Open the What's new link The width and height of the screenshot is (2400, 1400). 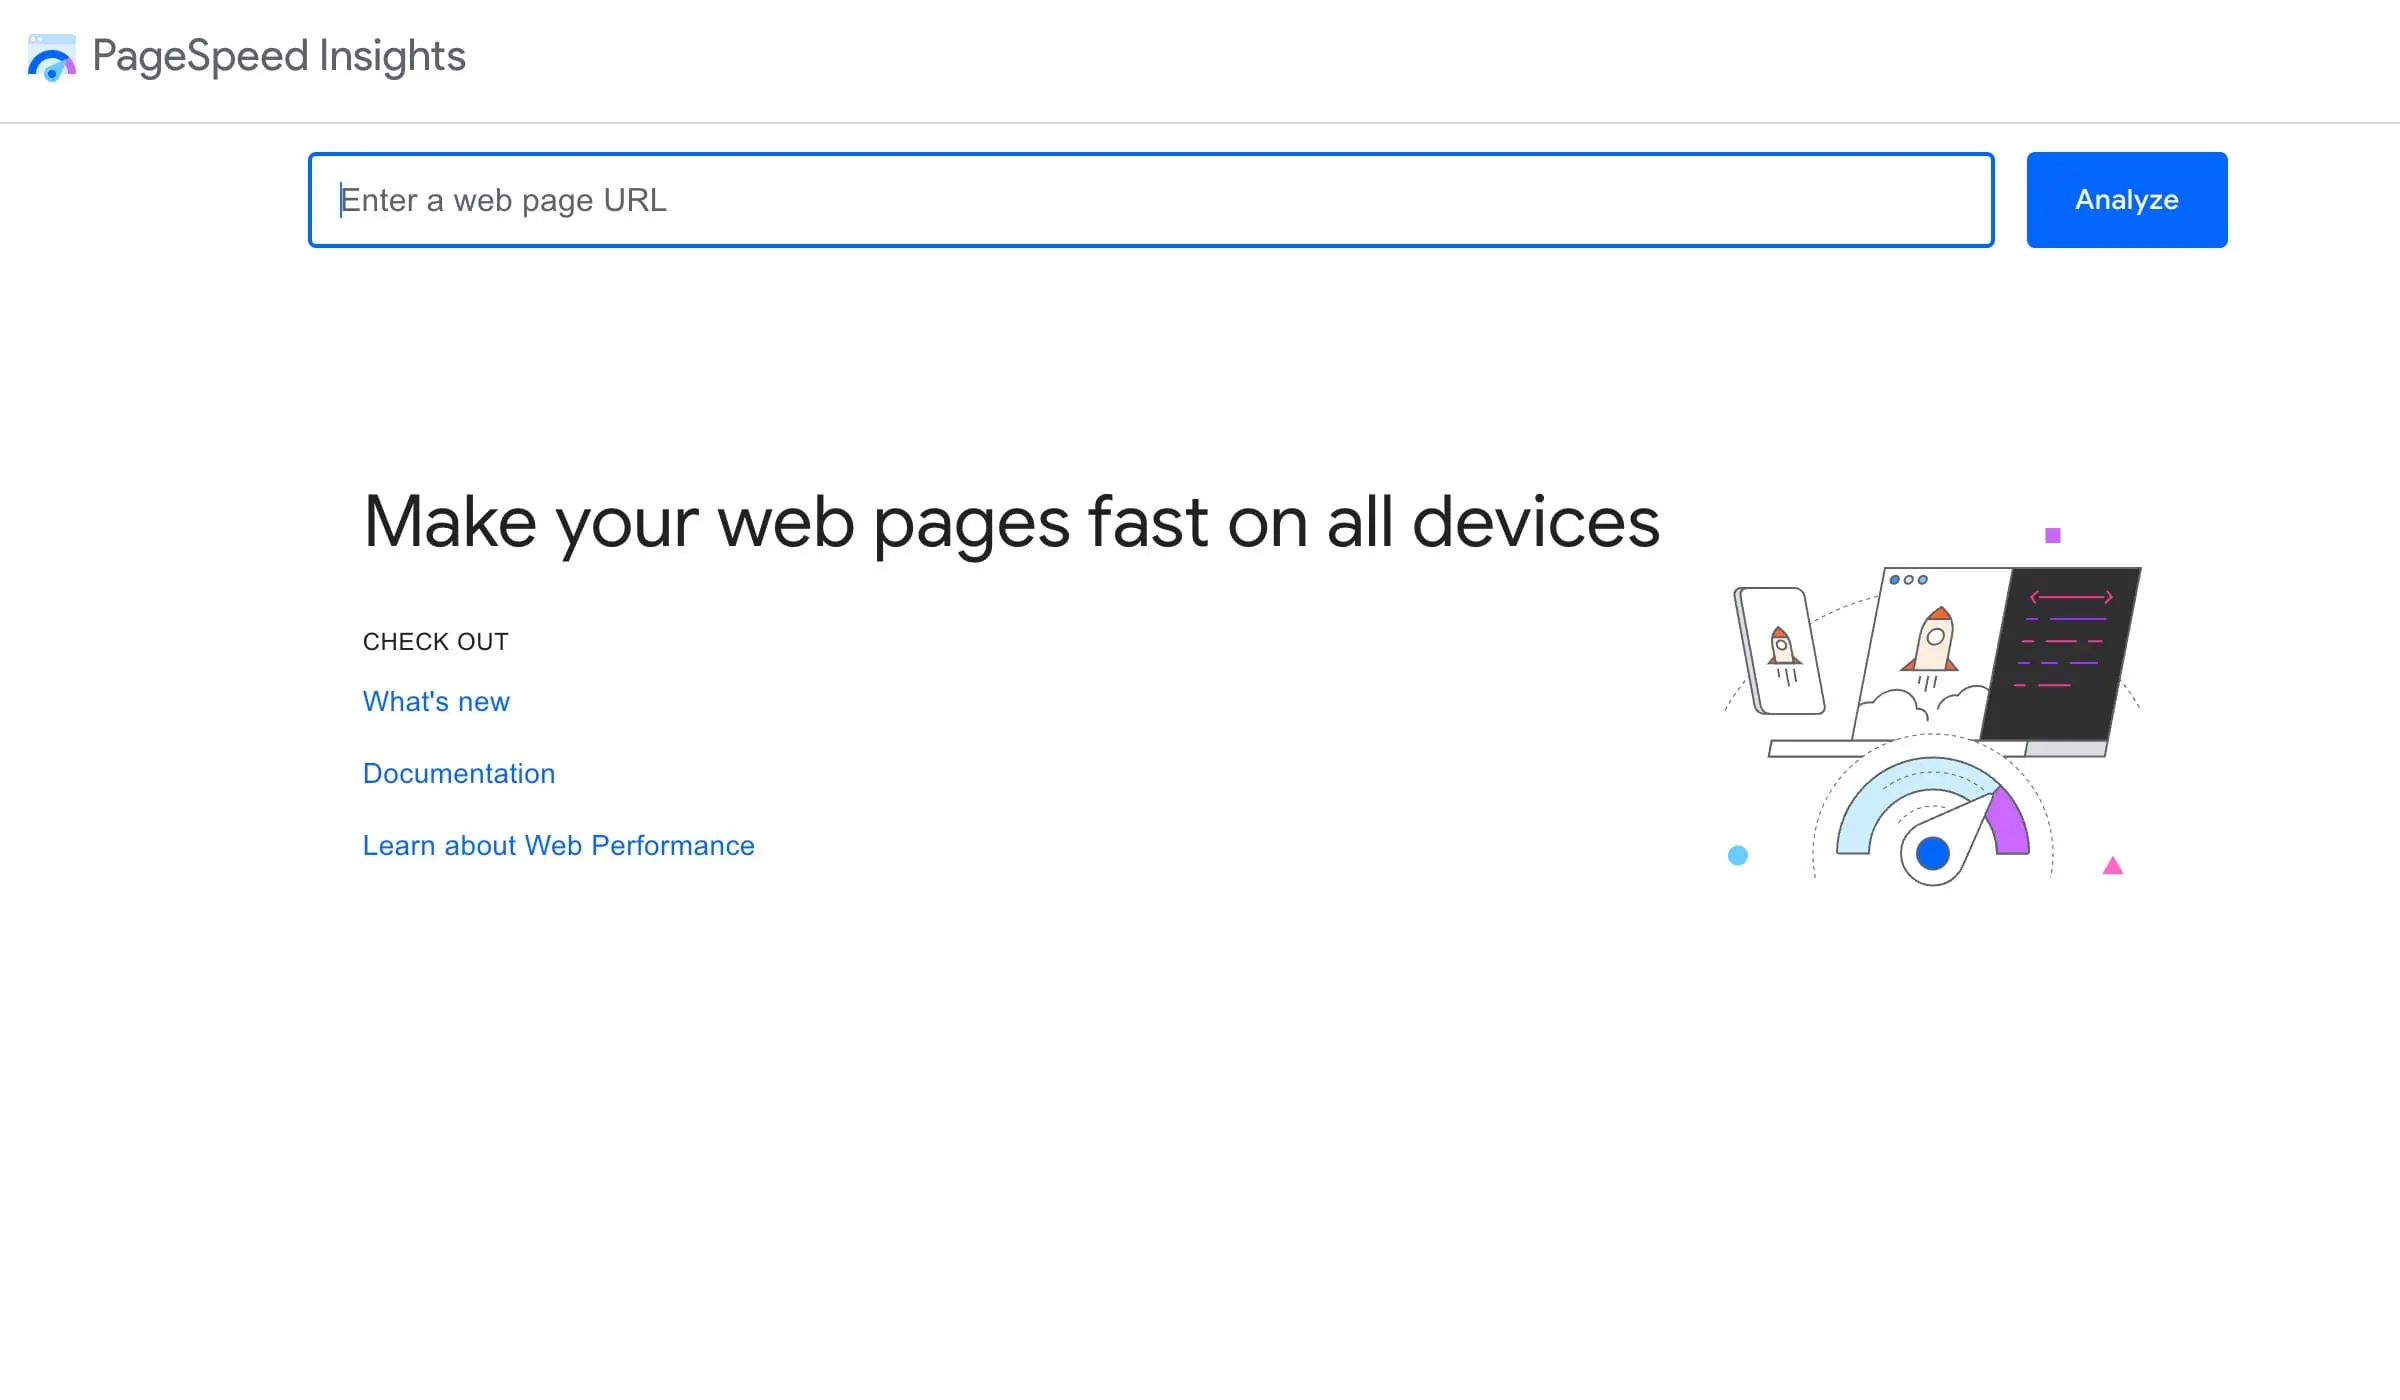click(x=436, y=702)
